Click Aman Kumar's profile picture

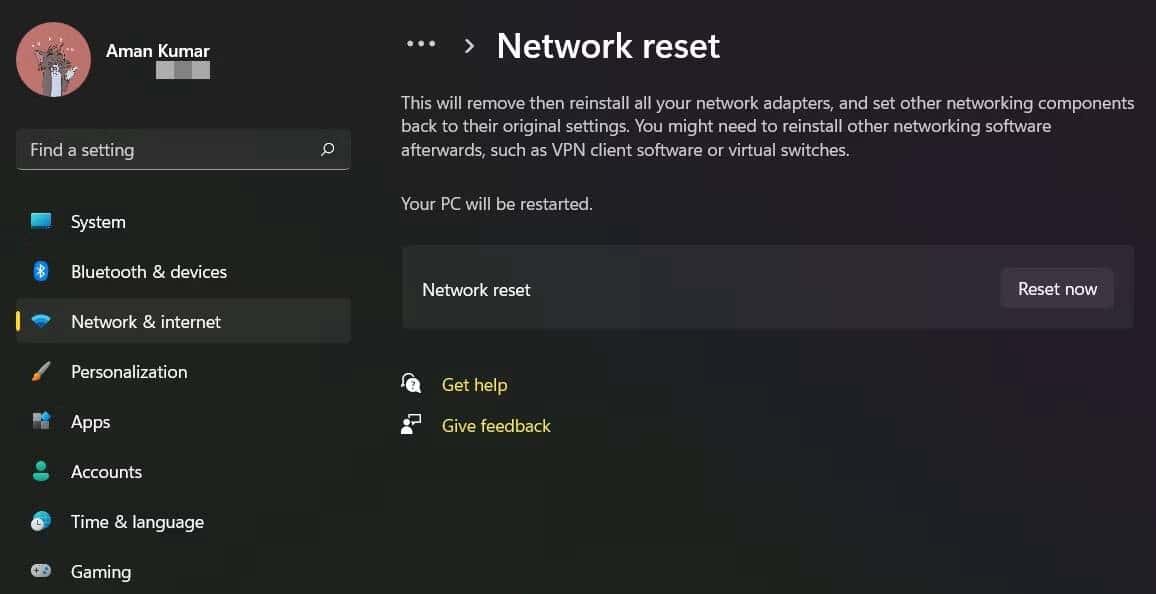53,60
